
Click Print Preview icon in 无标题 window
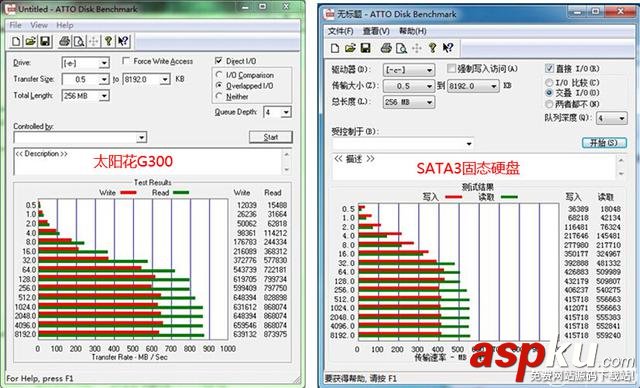coord(401,48)
